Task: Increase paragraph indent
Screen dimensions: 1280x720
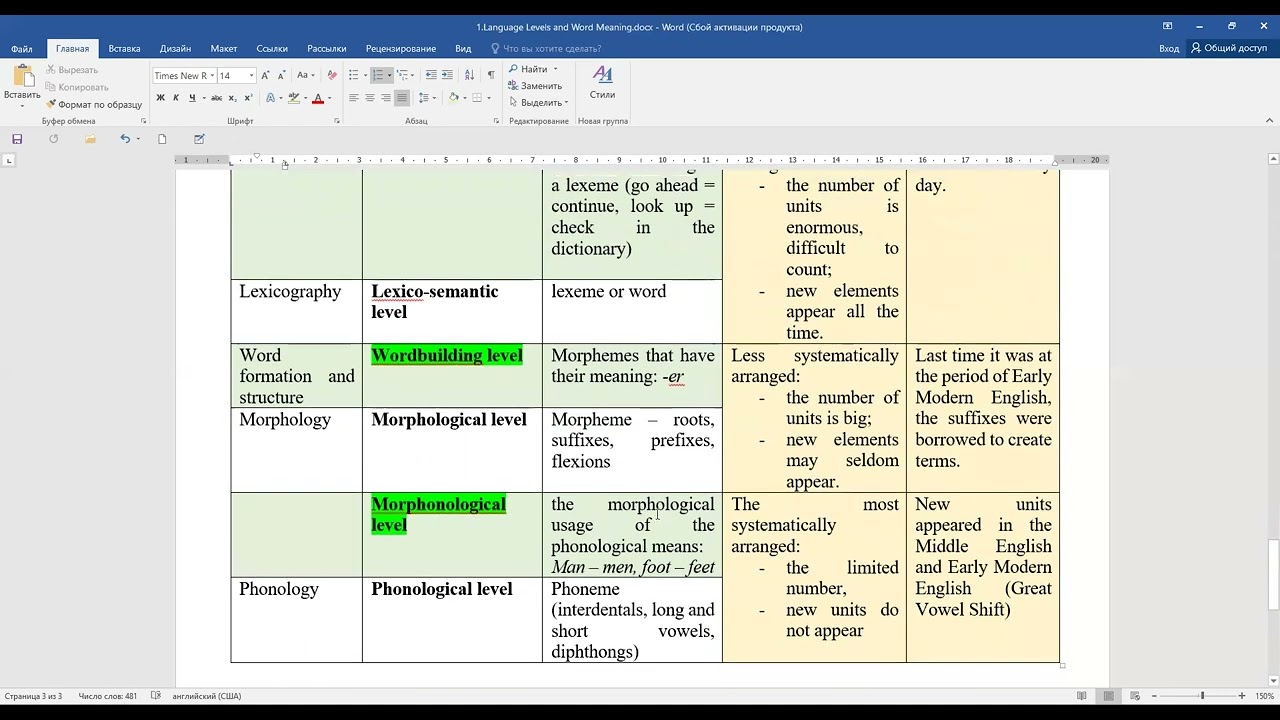Action: point(447,75)
